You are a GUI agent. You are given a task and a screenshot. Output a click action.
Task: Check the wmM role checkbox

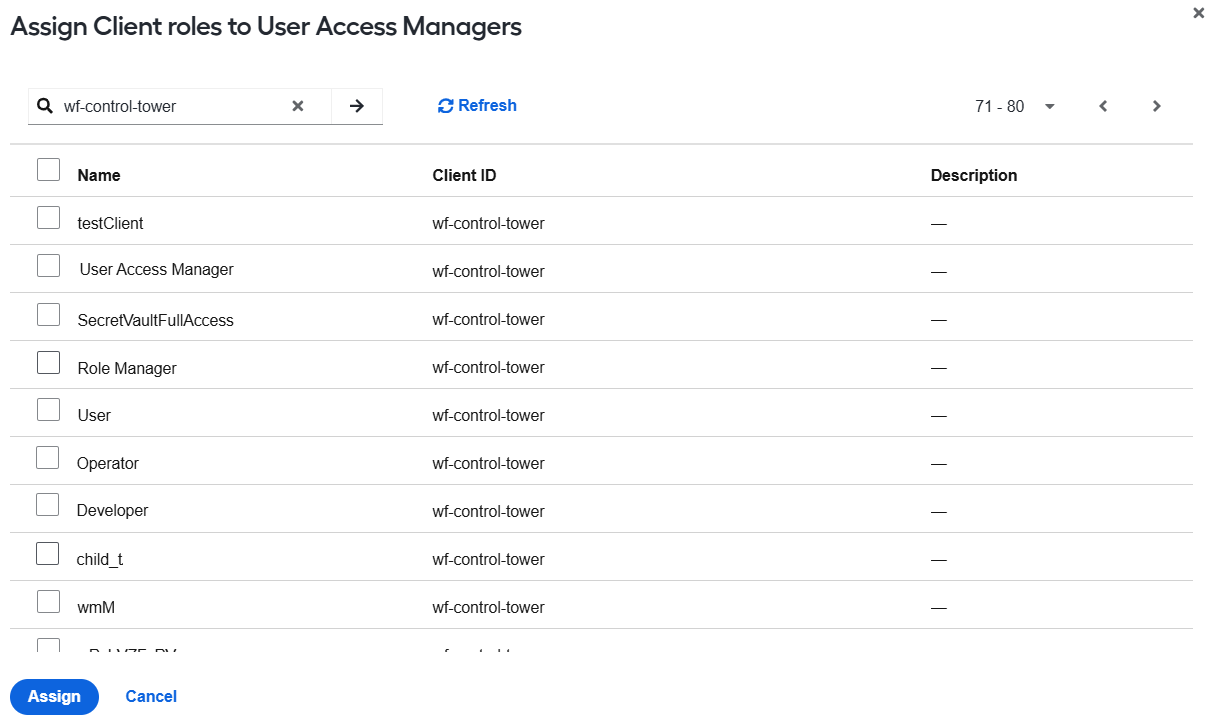[48, 601]
